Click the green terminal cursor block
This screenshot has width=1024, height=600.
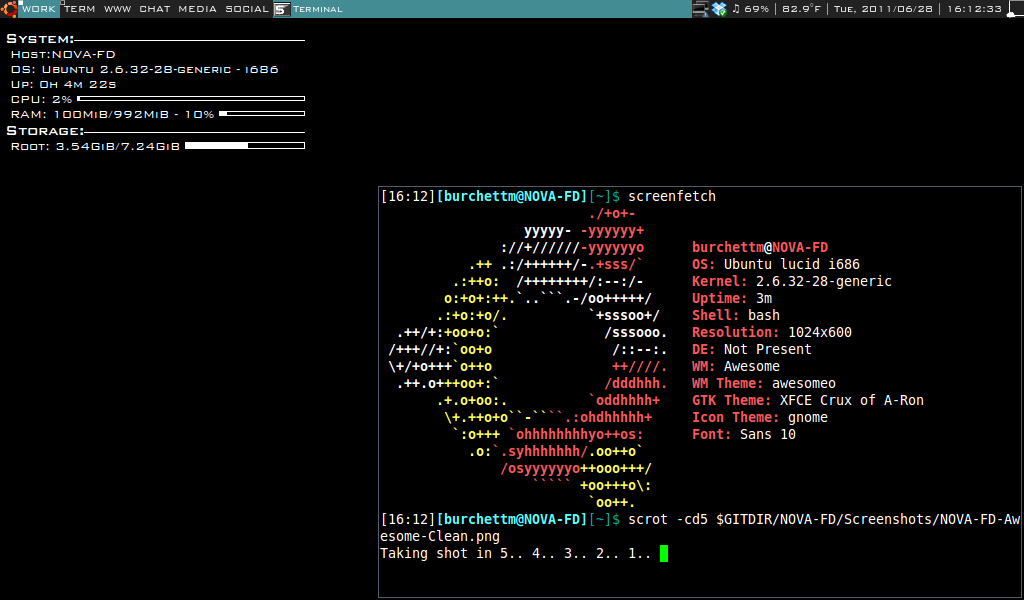click(x=664, y=554)
